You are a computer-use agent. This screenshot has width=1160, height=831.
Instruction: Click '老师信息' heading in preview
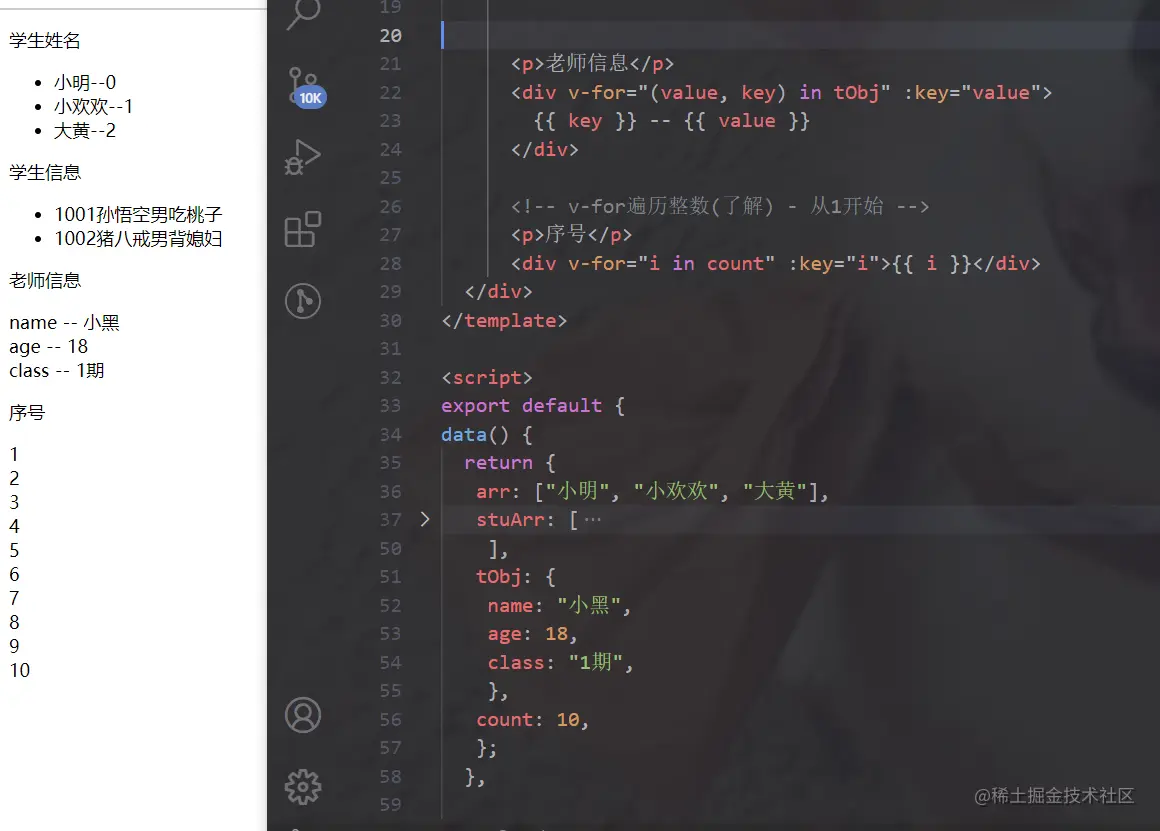coord(44,280)
